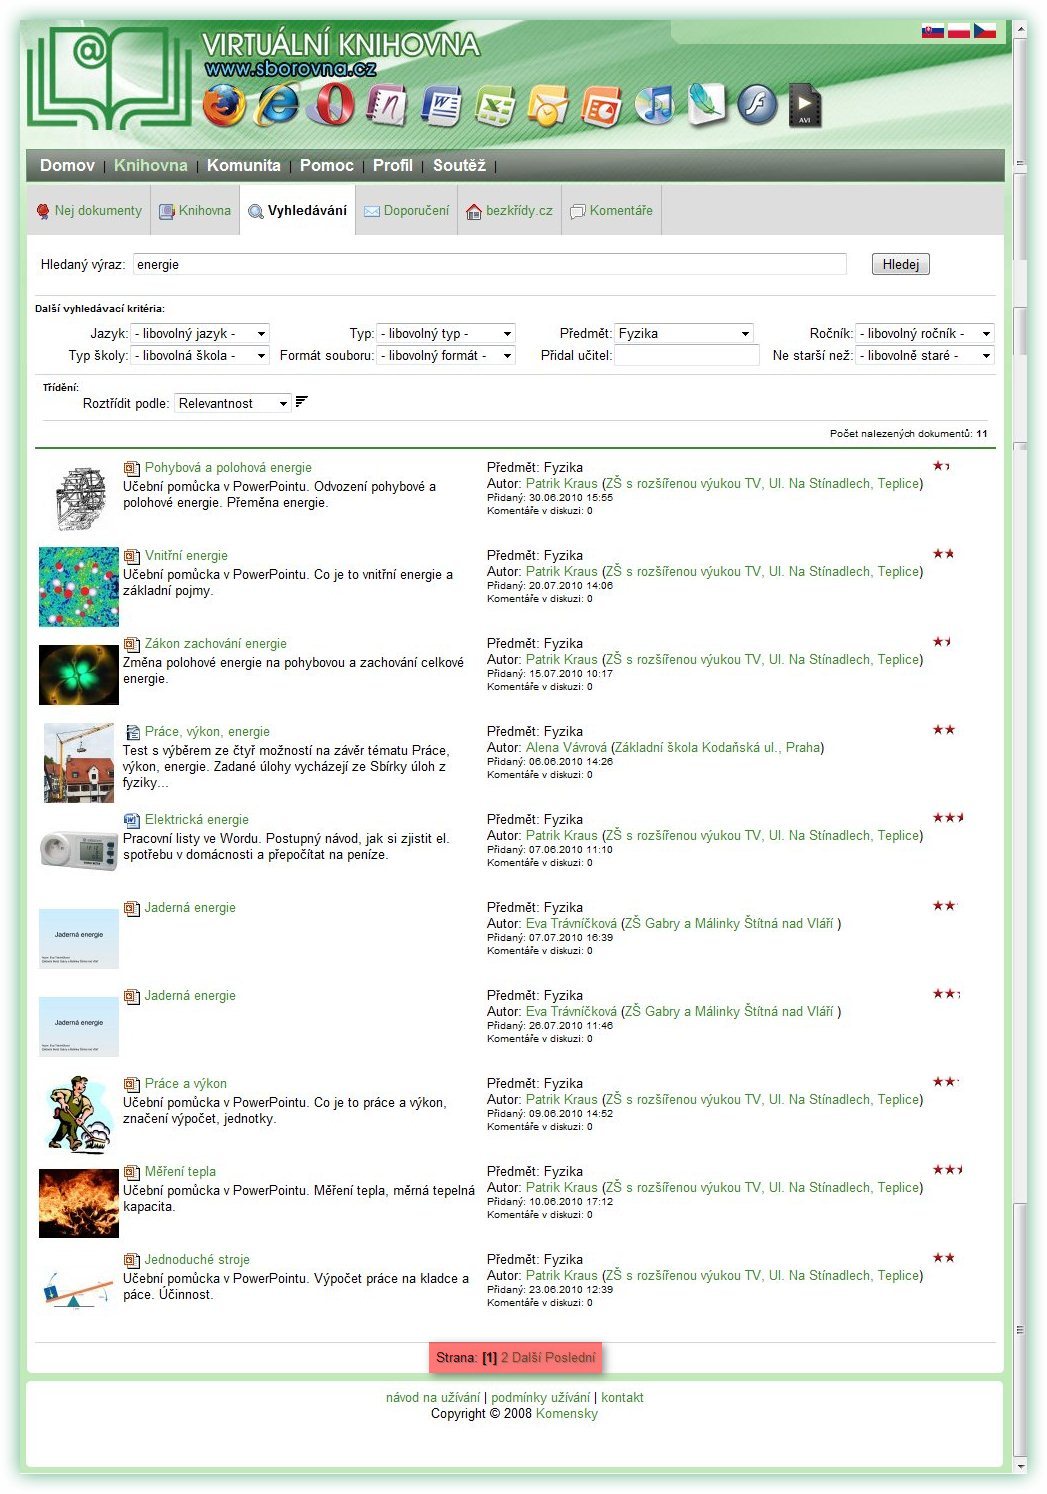Click the Firefox browser icon in the header
This screenshot has width=1047, height=1494.
[x=224, y=105]
